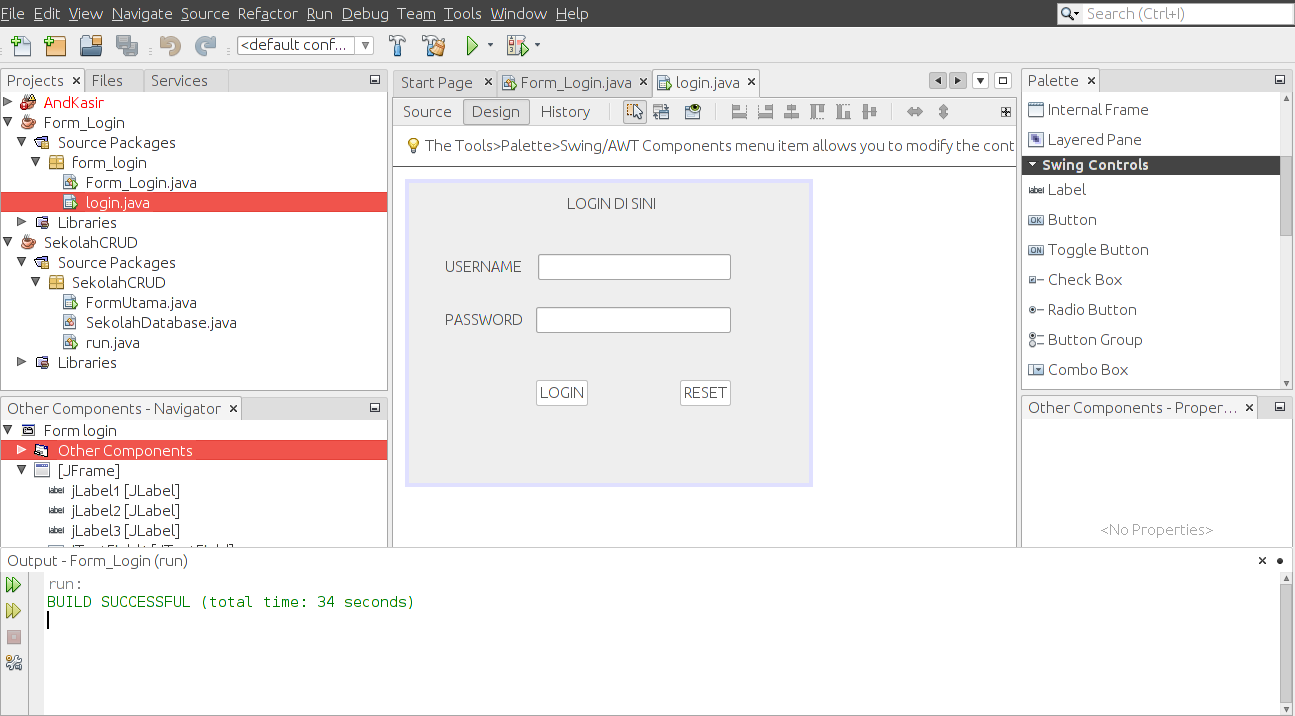Click the RESET button in the form
Screen dimensions: 1295x716
705,393
